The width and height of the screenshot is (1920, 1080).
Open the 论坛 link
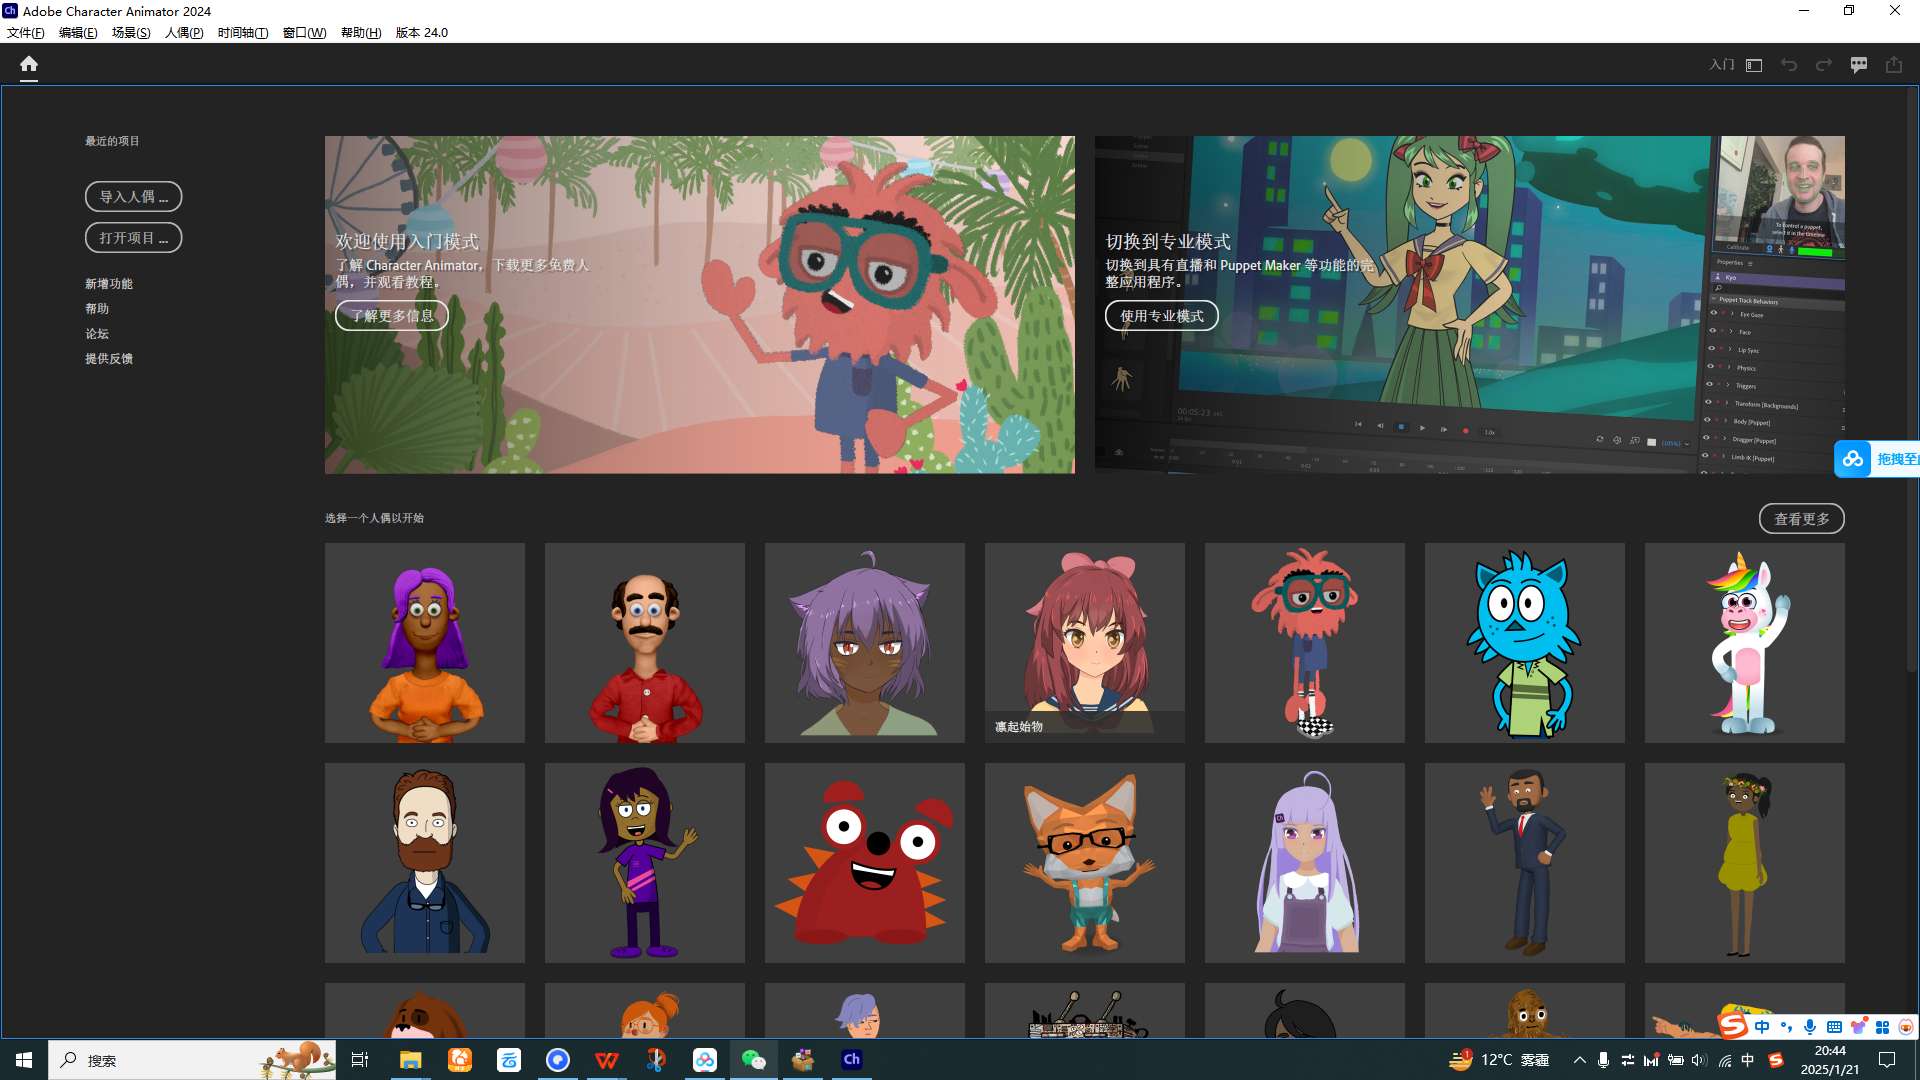(97, 334)
